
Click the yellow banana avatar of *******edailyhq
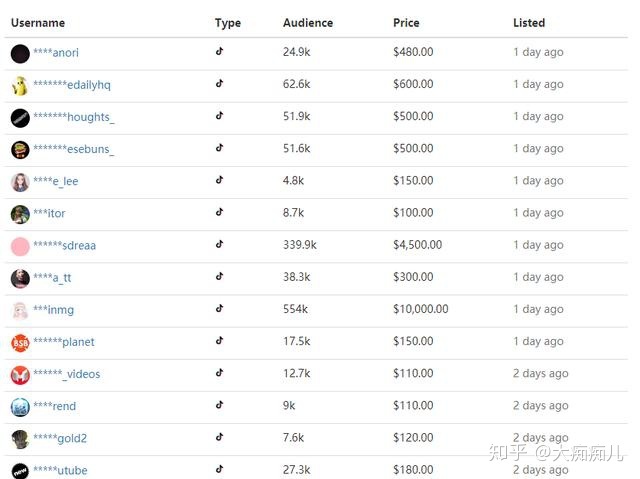[x=20, y=86]
